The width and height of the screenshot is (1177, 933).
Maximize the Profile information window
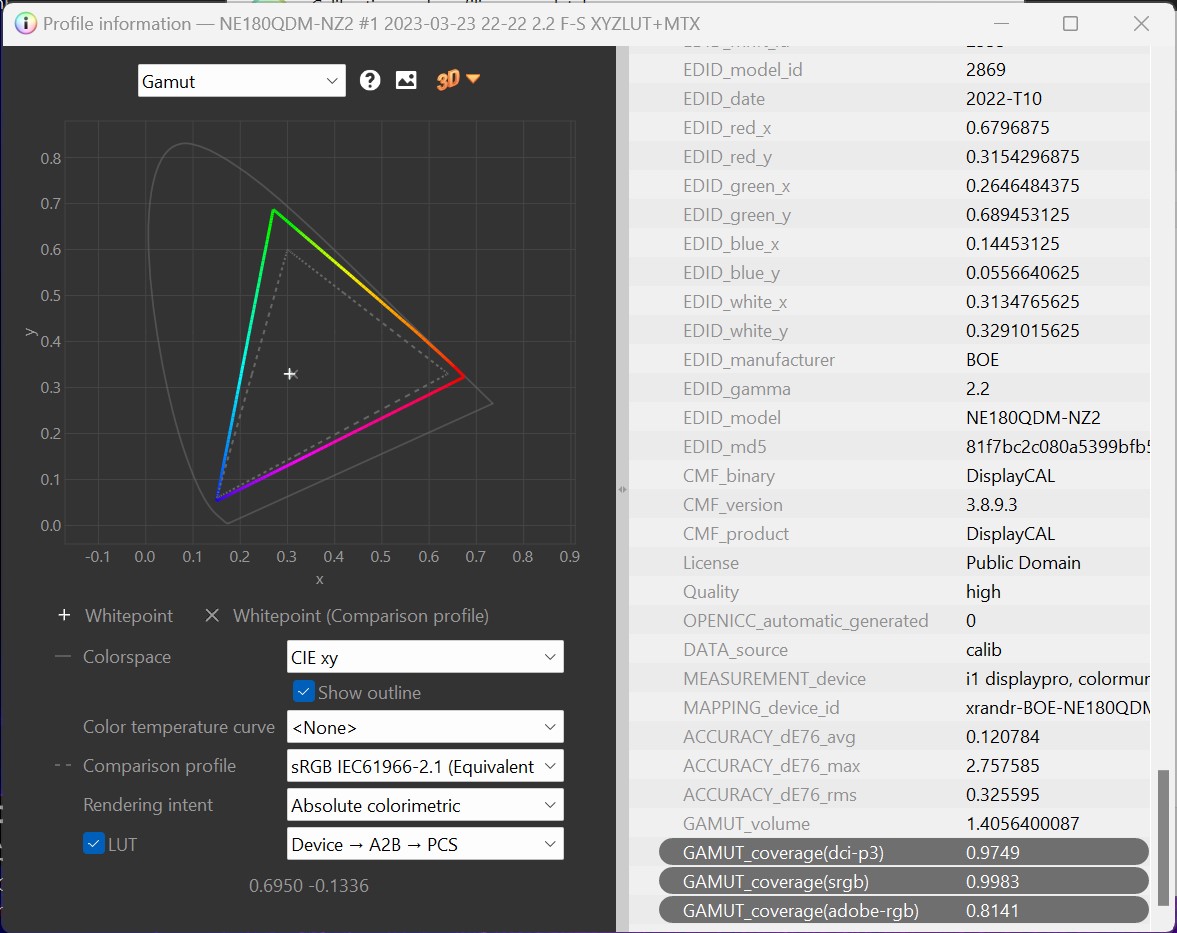1070,23
